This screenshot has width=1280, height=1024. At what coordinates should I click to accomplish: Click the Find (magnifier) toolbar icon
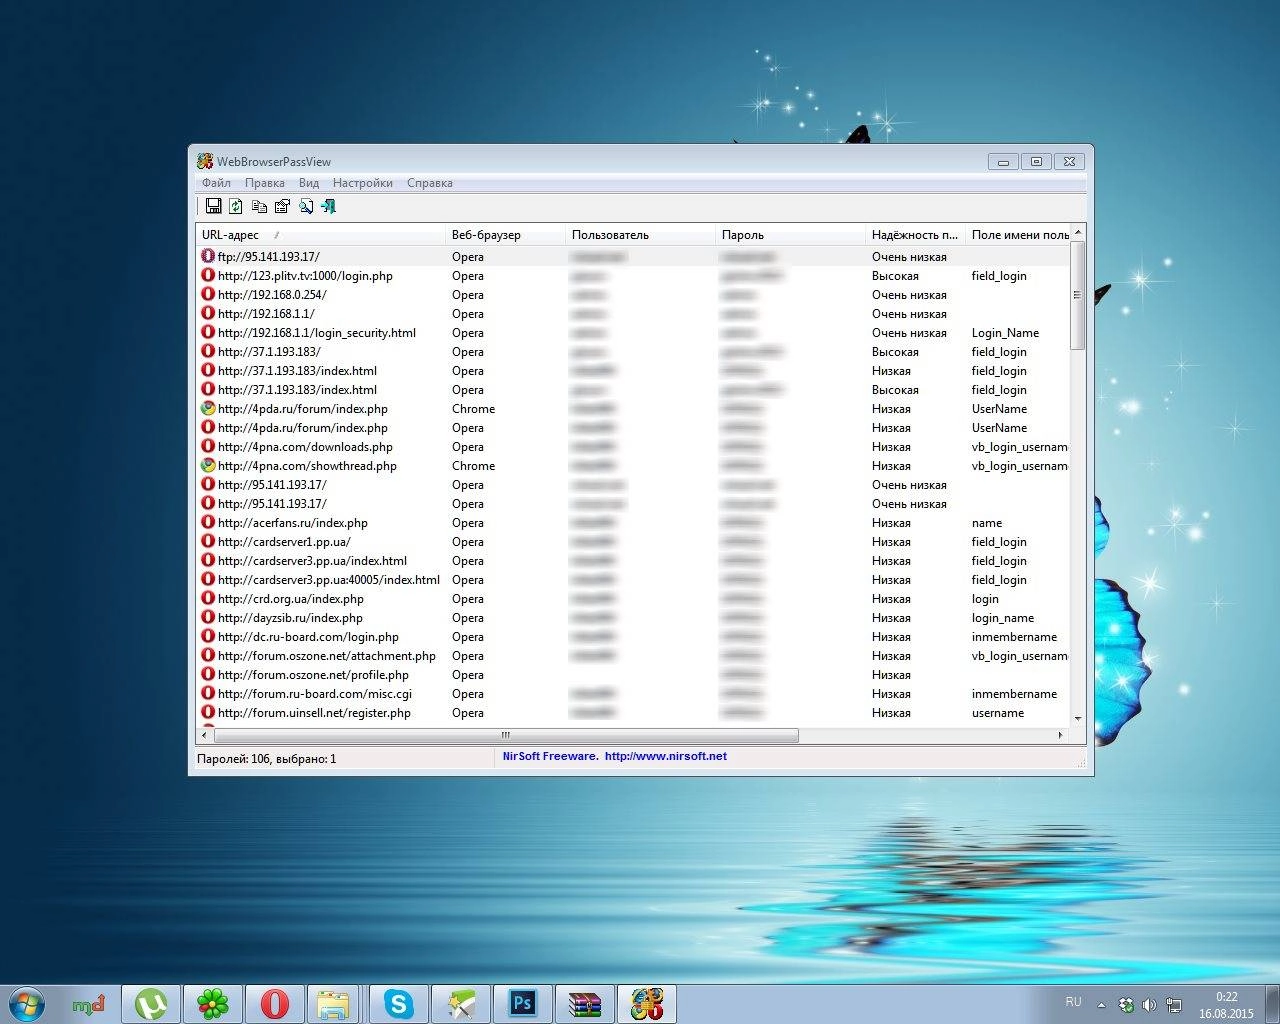coord(305,206)
